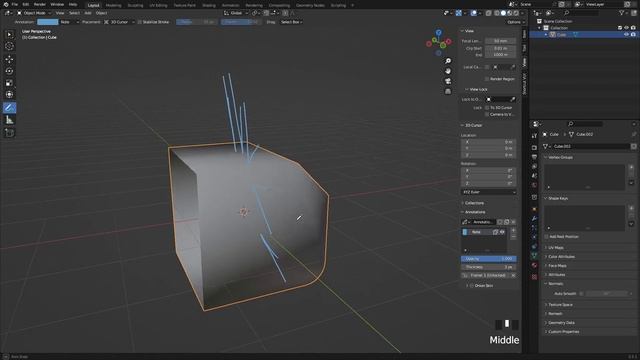Select the Select Box tool at top of toolbar
The image size is (640, 360).
click(x=9, y=34)
